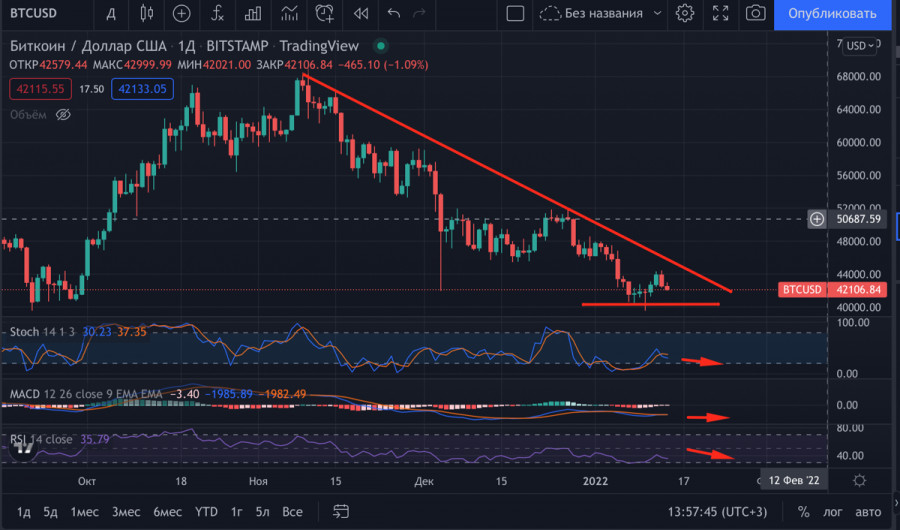Click the blue buy price 42133.05
The height and width of the screenshot is (530, 900).
click(142, 89)
